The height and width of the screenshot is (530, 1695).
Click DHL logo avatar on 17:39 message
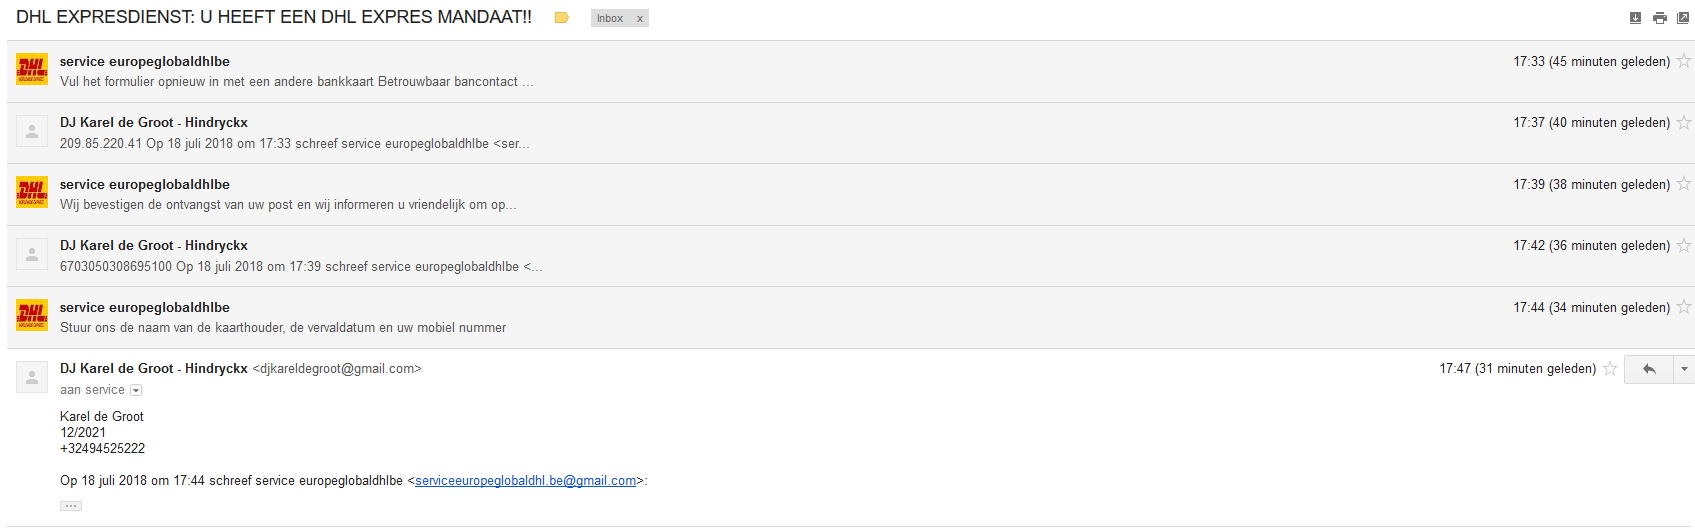pos(32,193)
